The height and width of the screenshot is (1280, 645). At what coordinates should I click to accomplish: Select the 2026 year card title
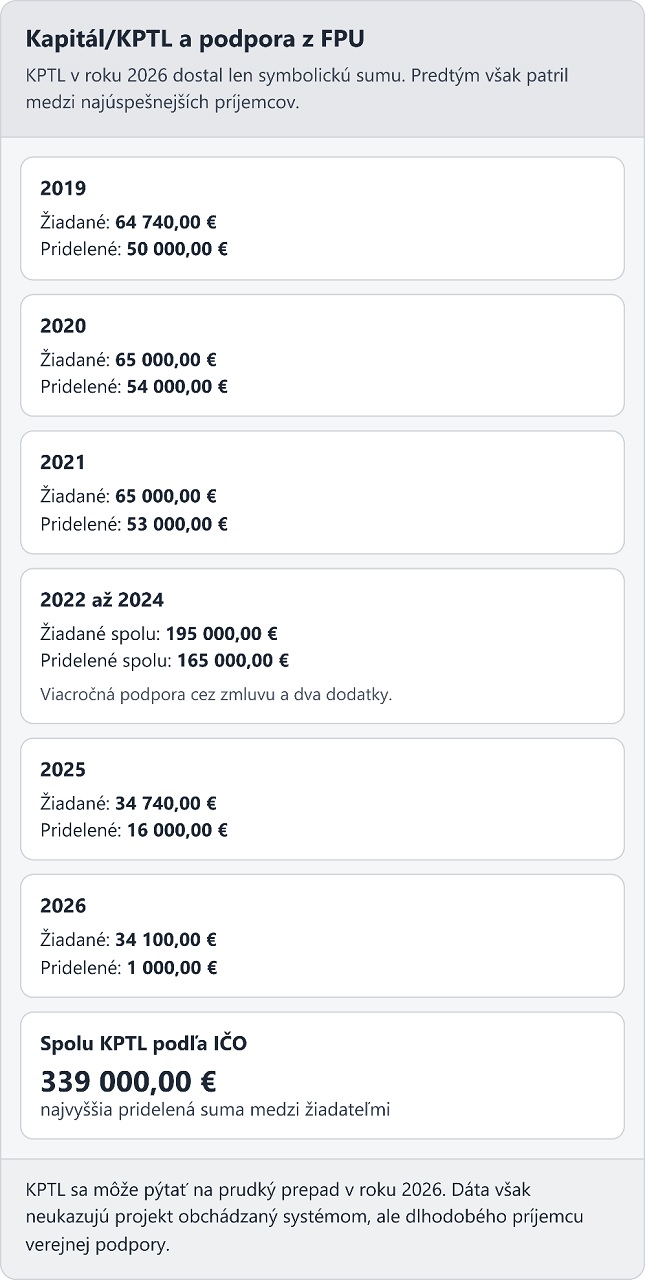tap(63, 906)
